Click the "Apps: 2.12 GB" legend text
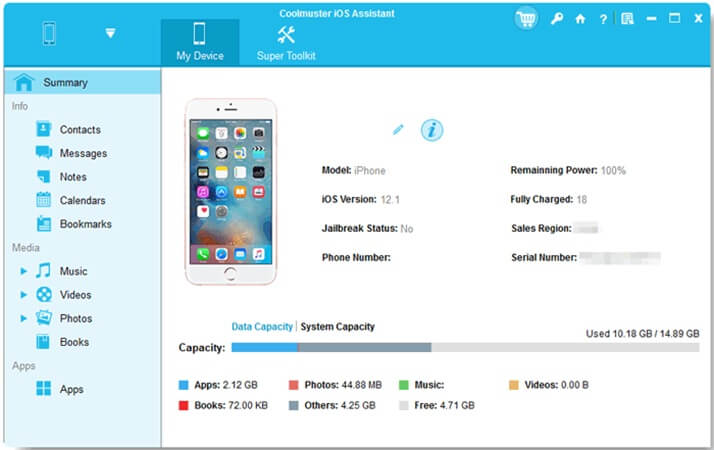 tap(226, 385)
